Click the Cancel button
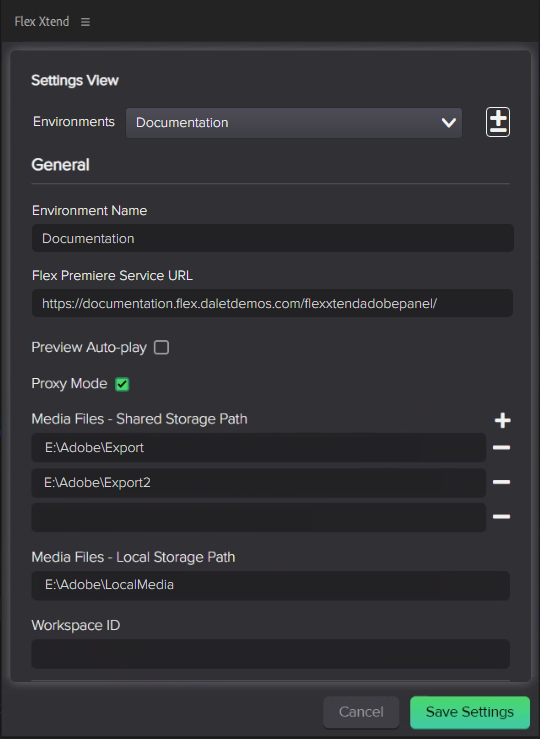Image resolution: width=540 pixels, height=739 pixels. (x=361, y=712)
